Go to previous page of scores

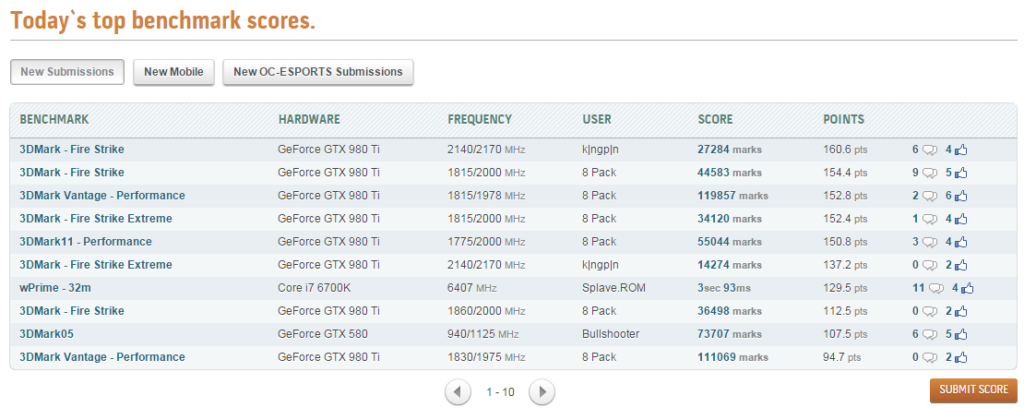(458, 392)
